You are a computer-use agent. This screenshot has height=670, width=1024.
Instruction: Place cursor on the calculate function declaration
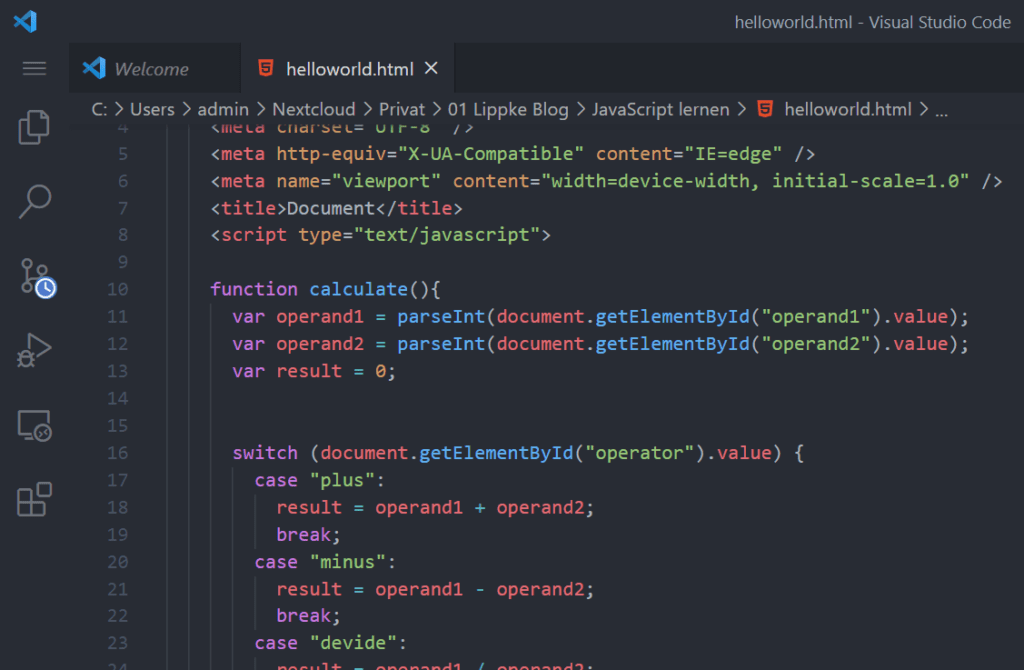pyautogui.click(x=358, y=289)
